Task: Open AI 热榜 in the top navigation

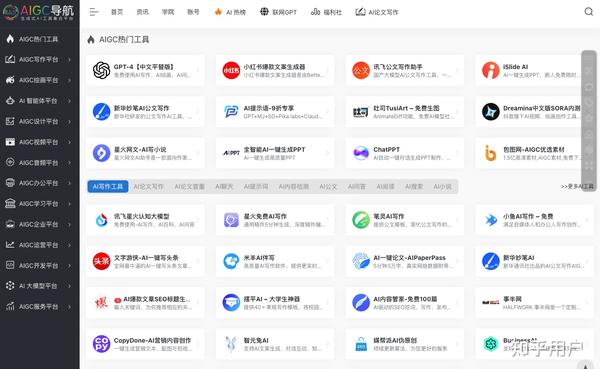Action: 230,12
